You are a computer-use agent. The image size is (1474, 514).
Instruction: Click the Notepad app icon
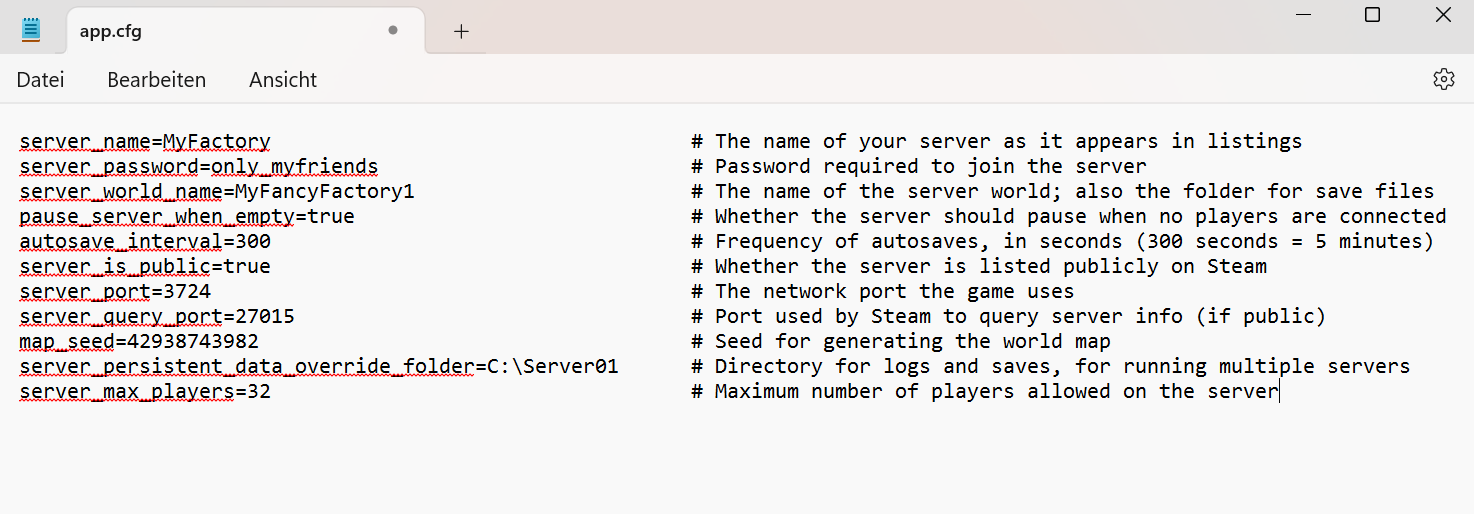[x=31, y=30]
